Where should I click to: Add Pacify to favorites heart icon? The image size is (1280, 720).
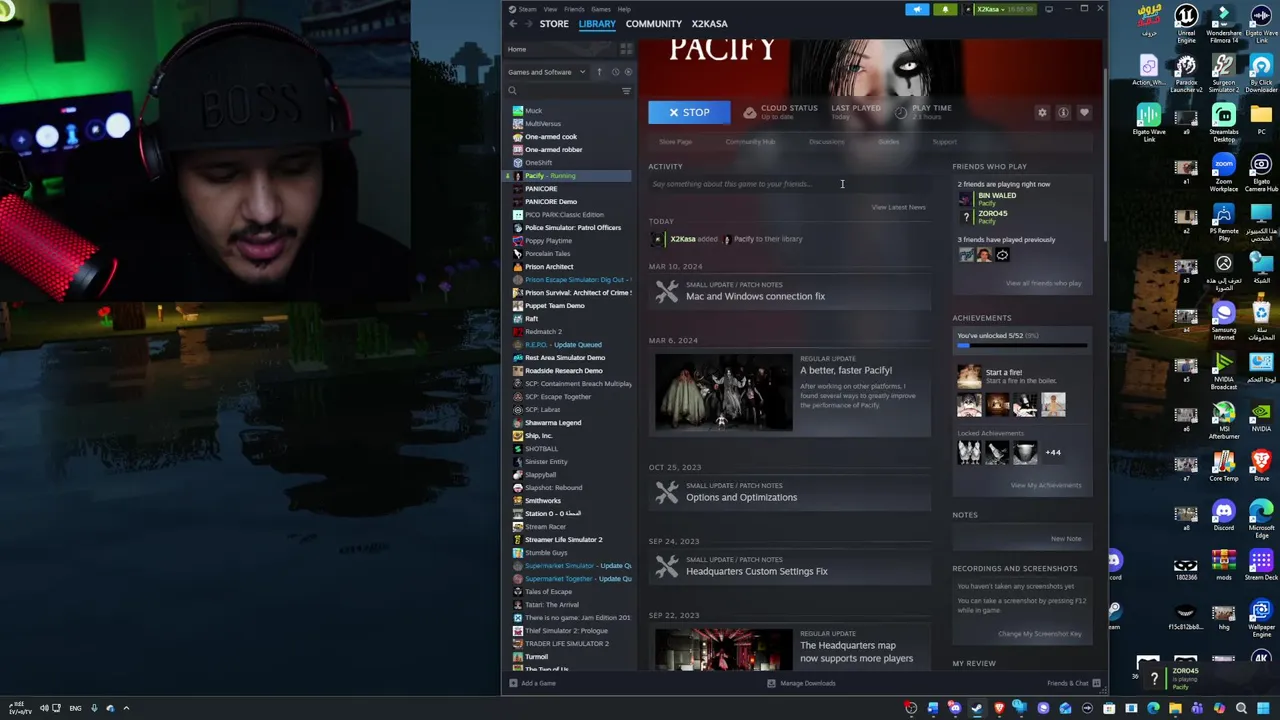(1084, 113)
